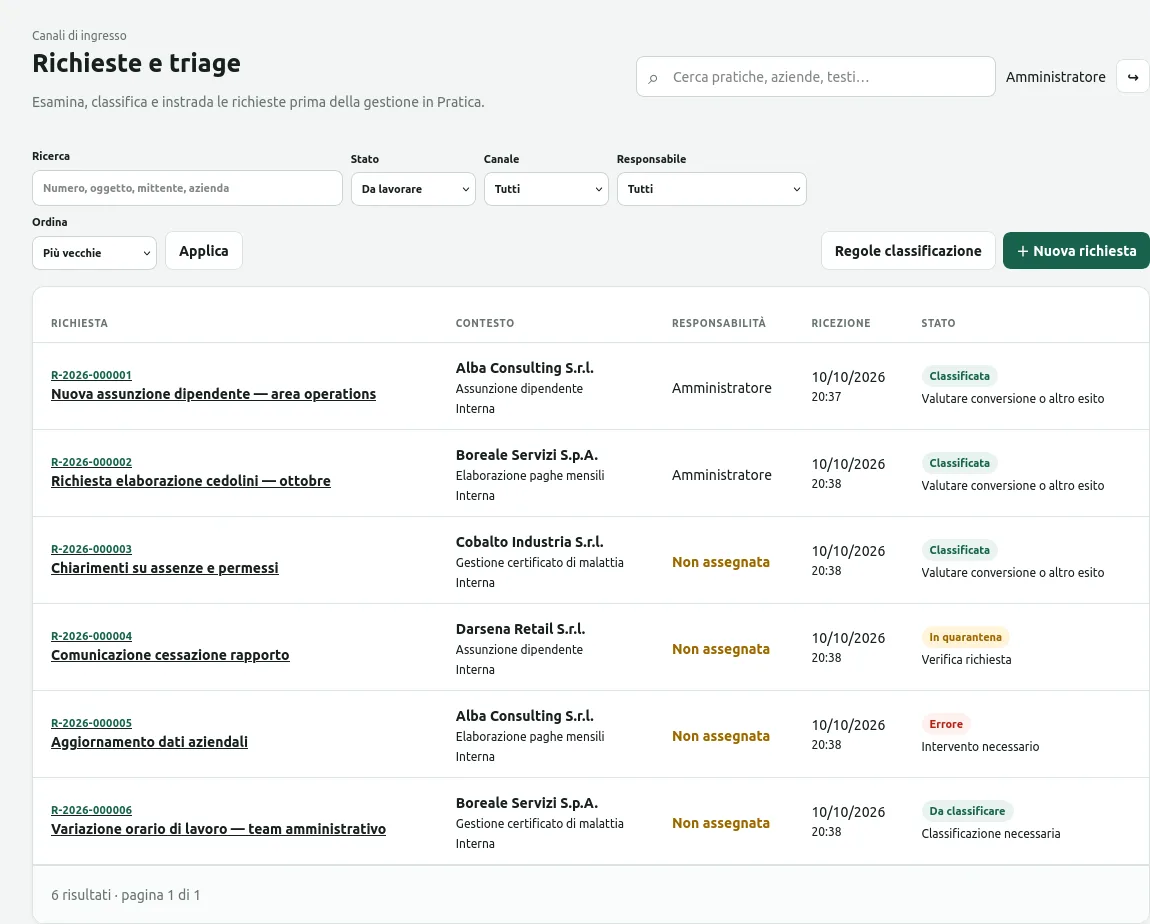This screenshot has height=924, width=1150.
Task: Click the STATO column header
Action: (938, 323)
